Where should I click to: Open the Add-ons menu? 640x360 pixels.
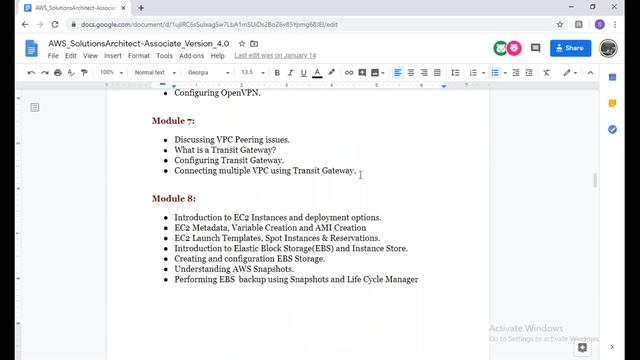pos(191,56)
